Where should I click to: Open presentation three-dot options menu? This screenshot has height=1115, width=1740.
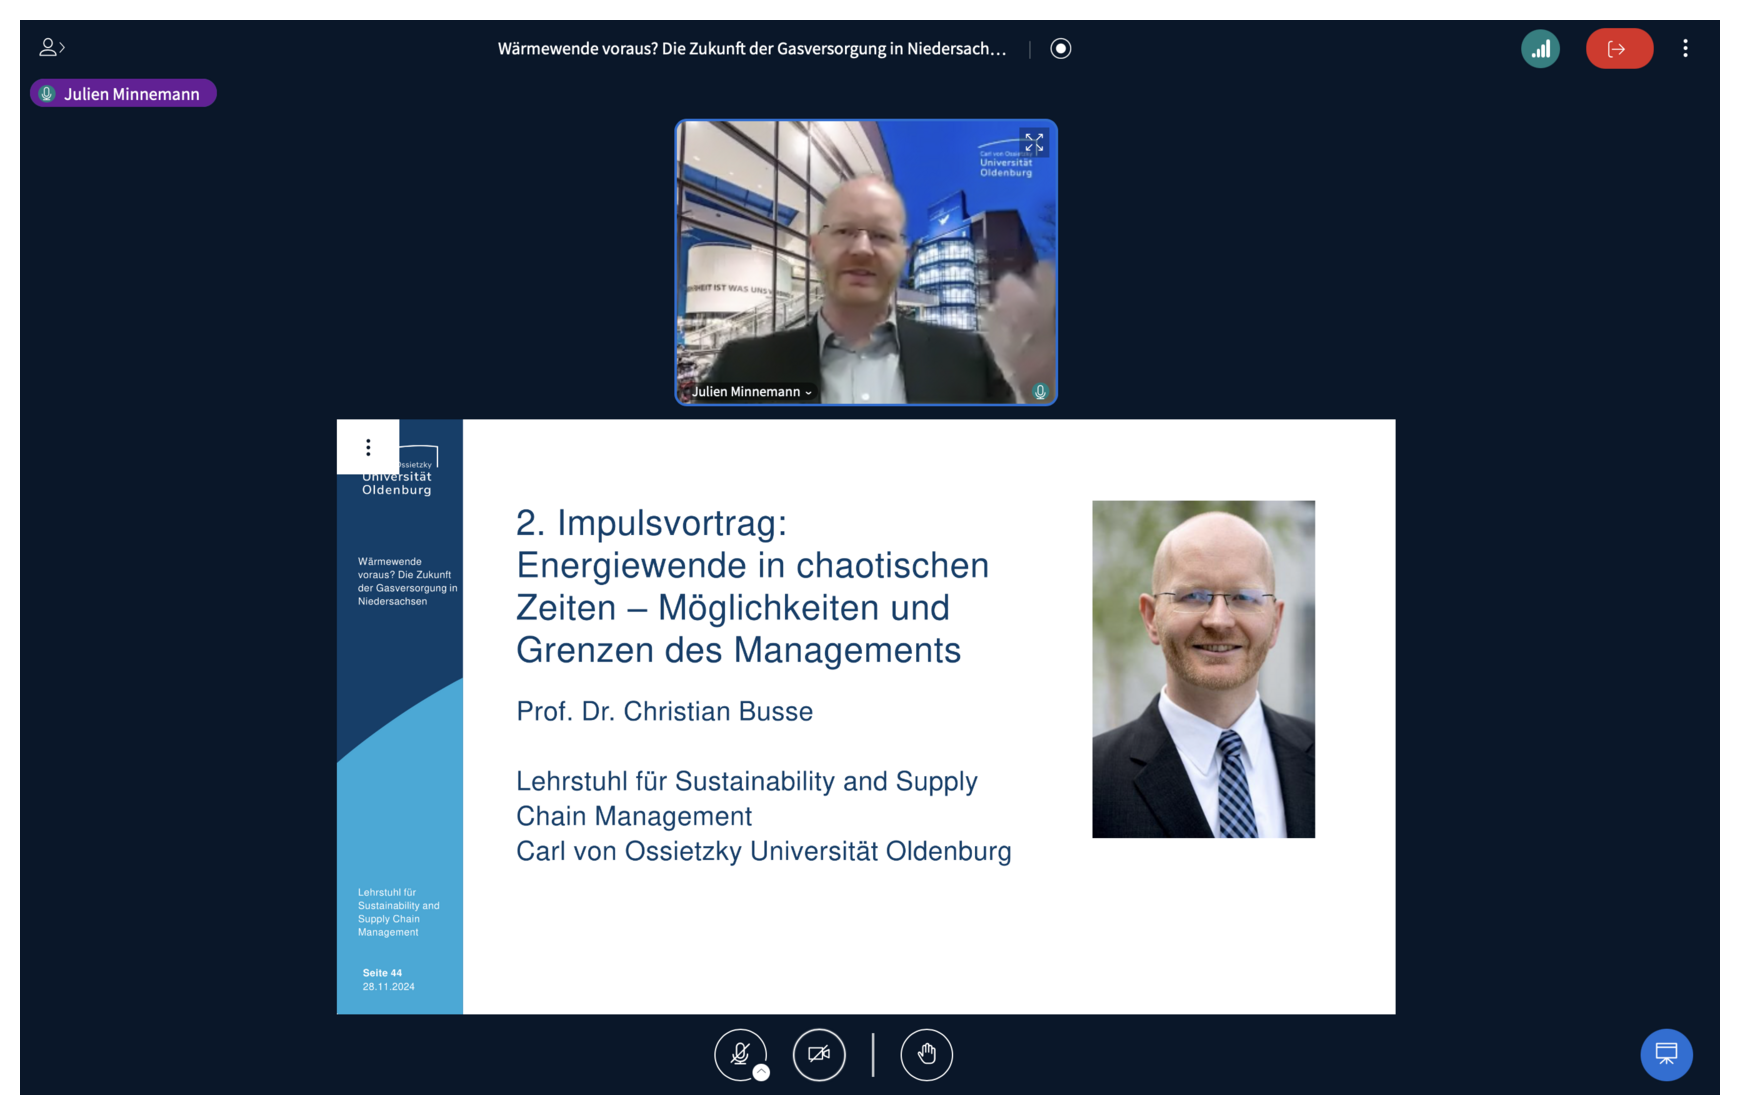tap(368, 447)
